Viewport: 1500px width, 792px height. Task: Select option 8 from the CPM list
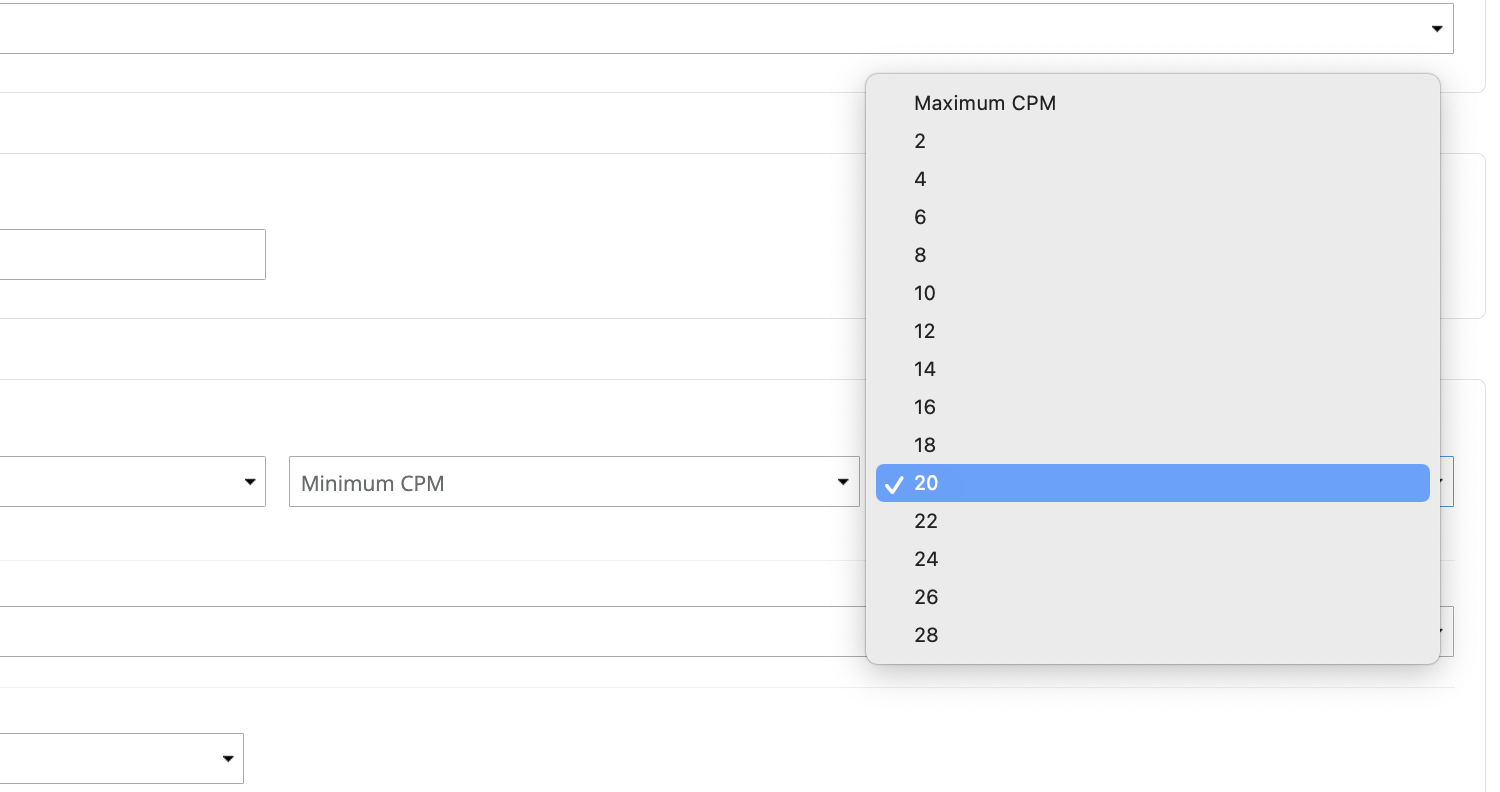(x=920, y=255)
